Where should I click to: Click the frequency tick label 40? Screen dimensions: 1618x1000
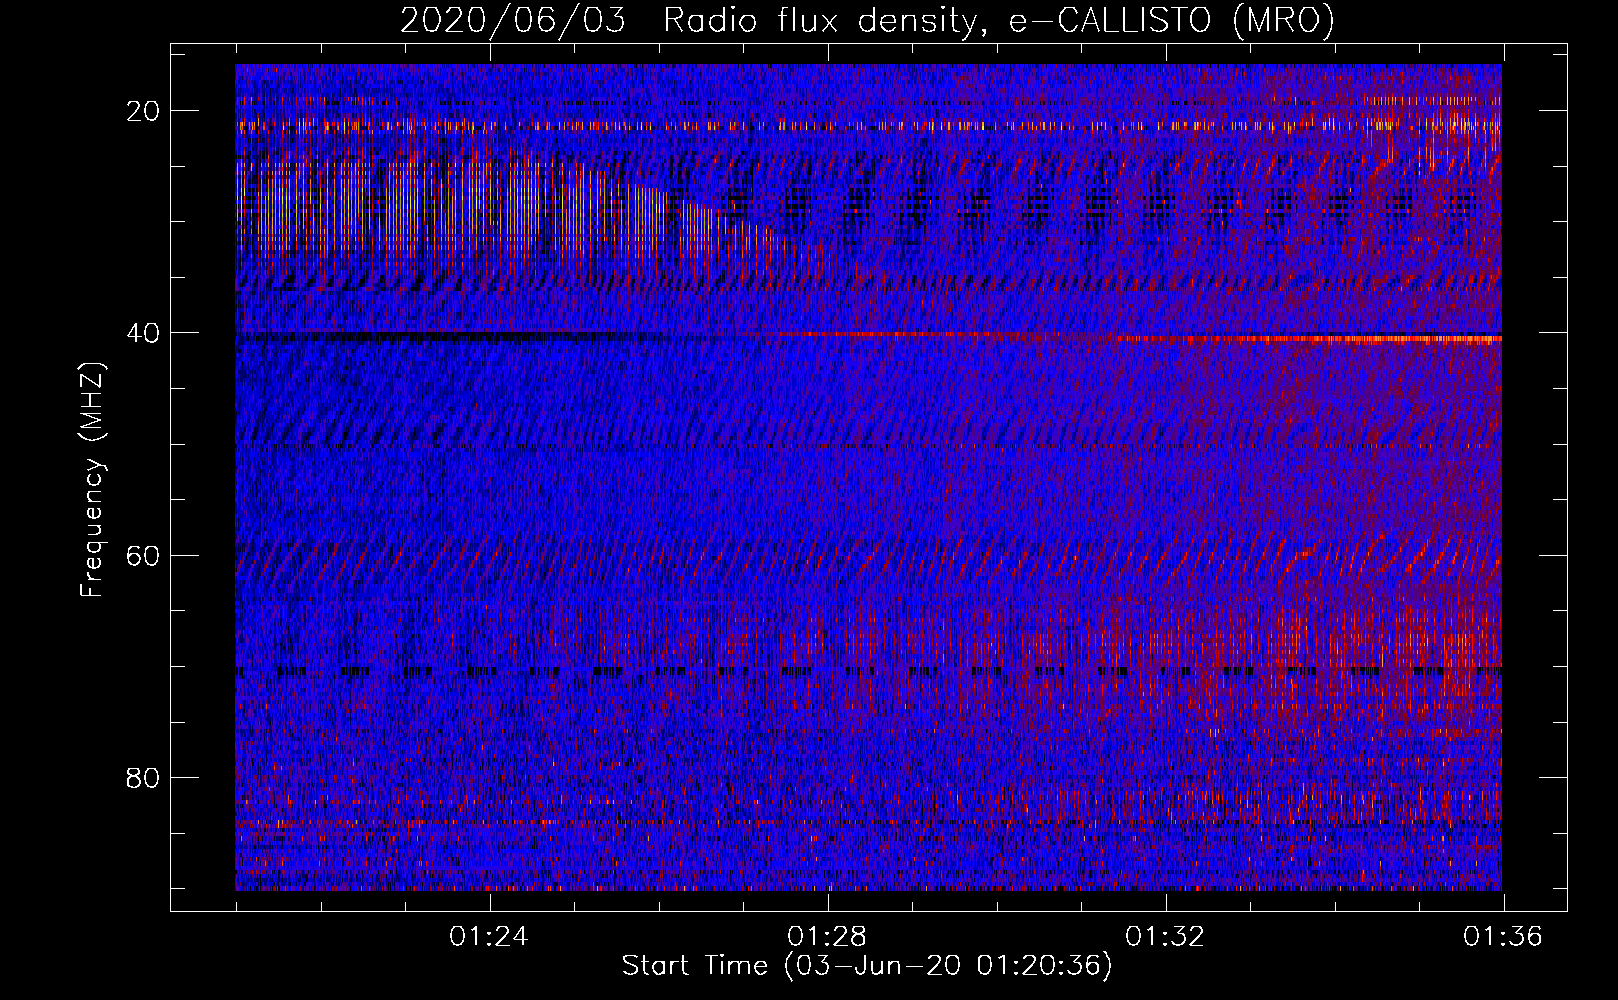point(143,333)
